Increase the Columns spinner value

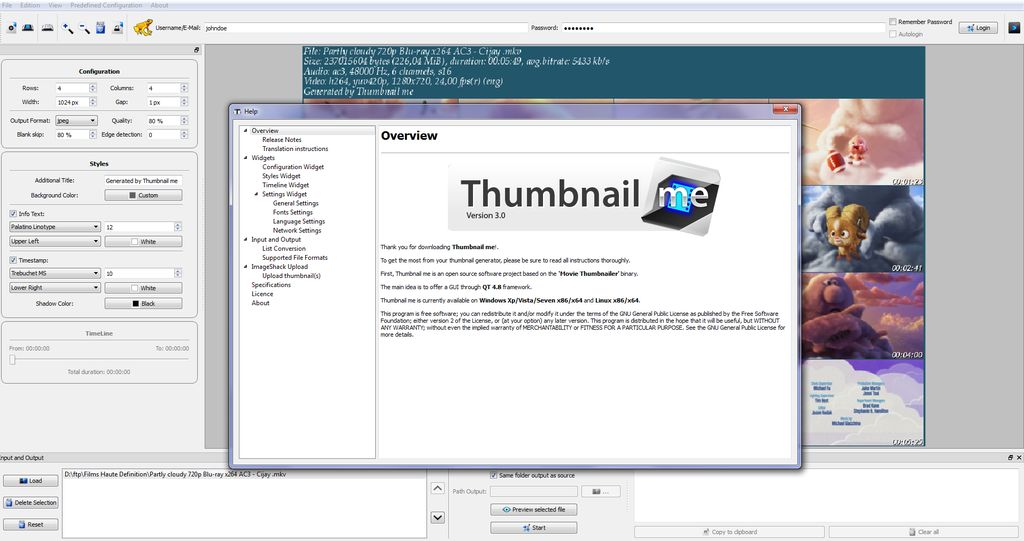184,86
